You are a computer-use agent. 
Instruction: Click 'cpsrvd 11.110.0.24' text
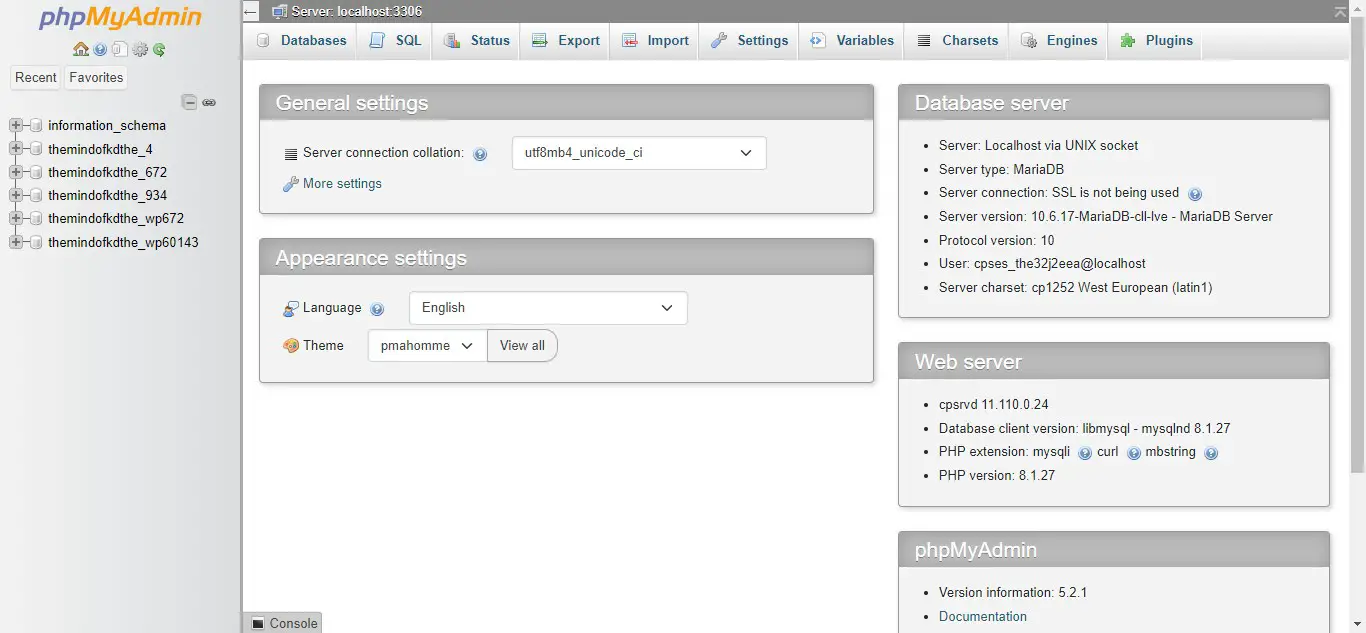[993, 405]
